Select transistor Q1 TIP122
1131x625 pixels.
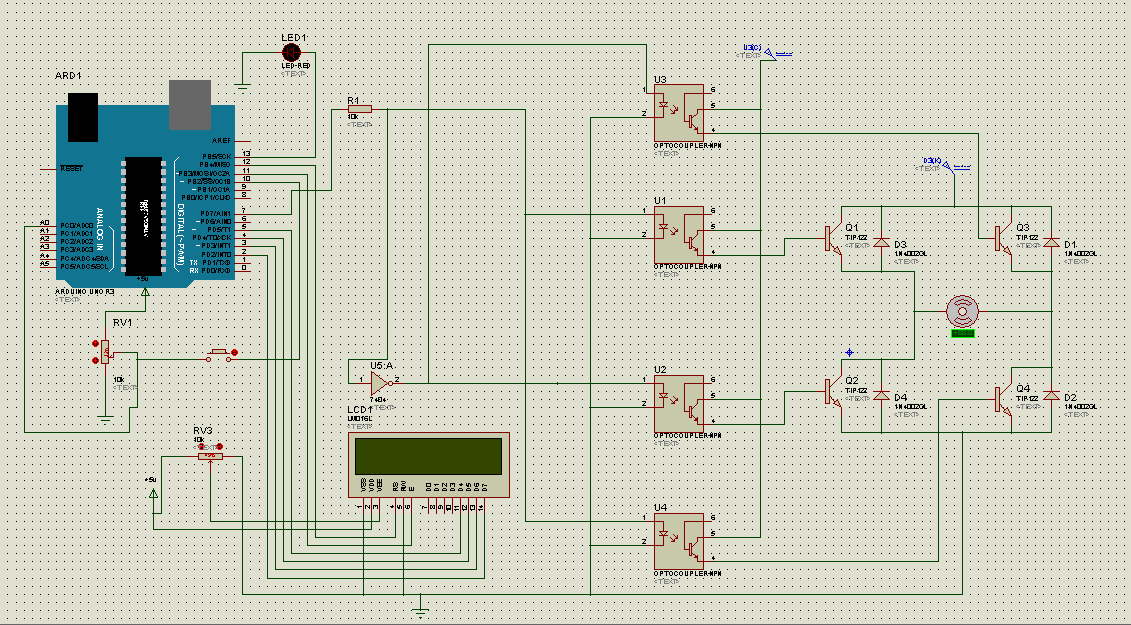click(x=834, y=239)
